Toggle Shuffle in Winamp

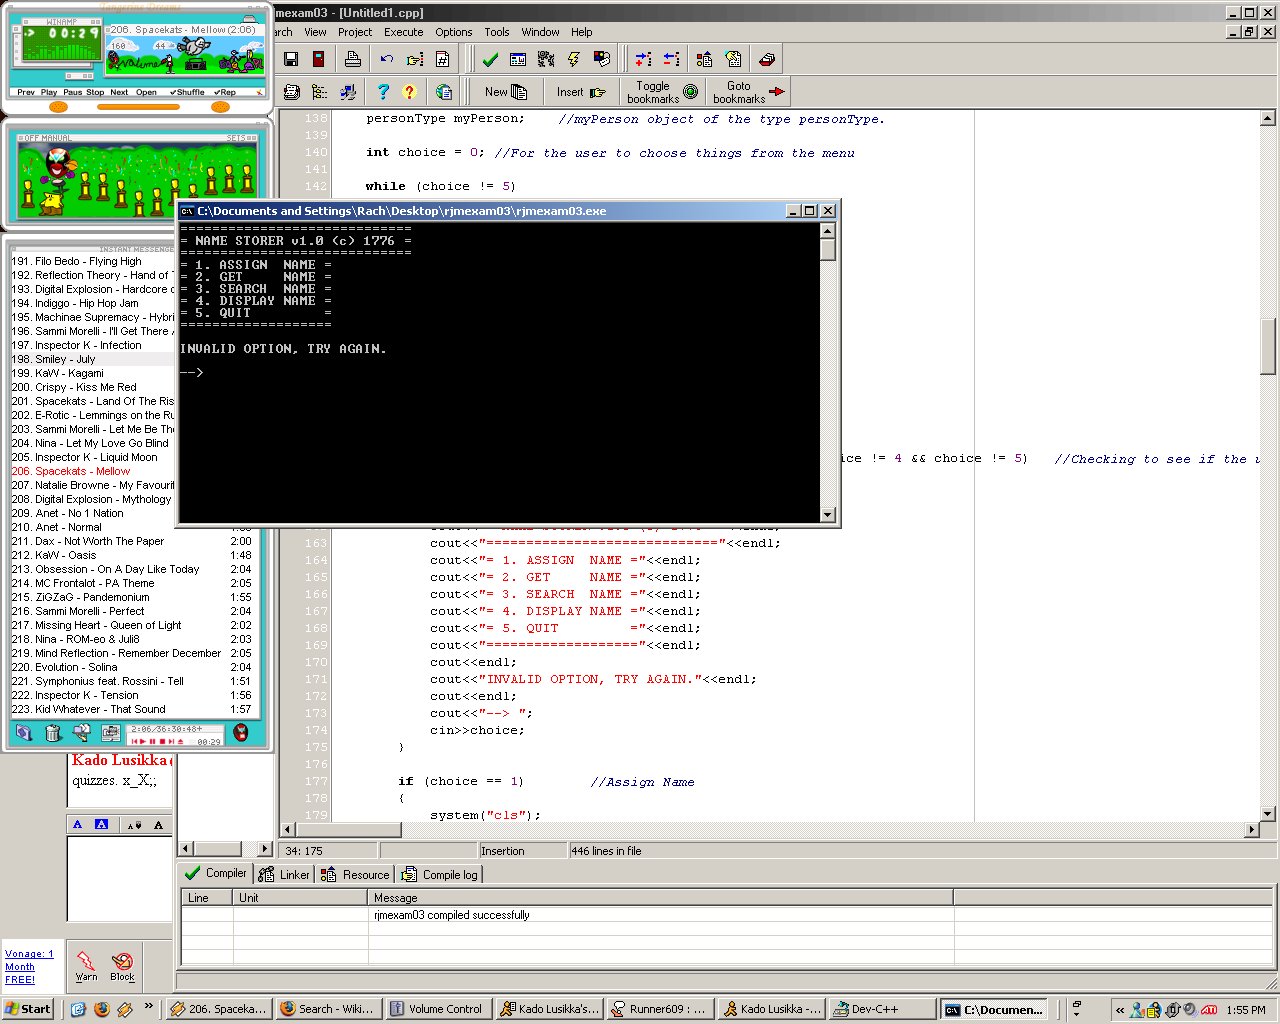[187, 92]
